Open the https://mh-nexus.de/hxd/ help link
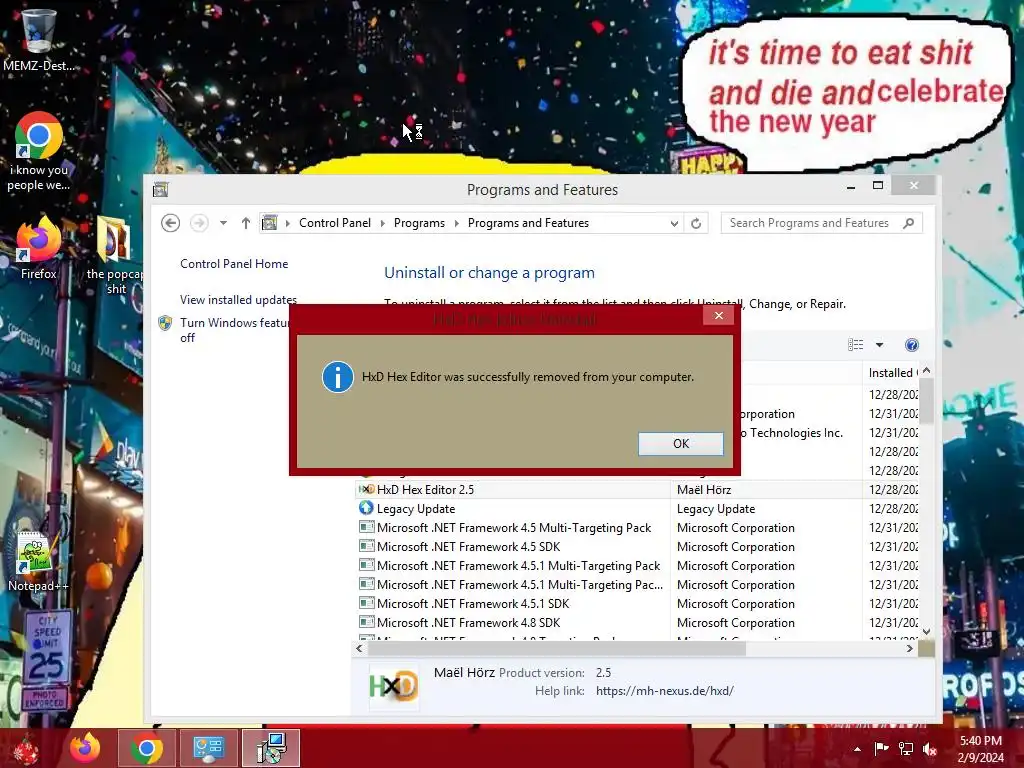 point(664,691)
